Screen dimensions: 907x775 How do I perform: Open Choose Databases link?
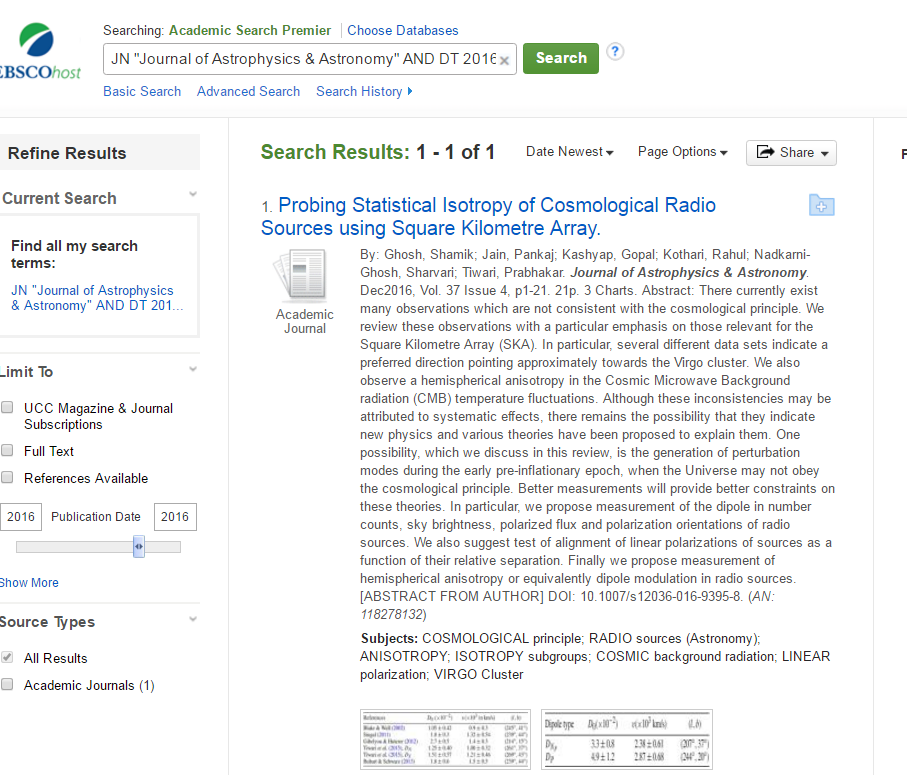[x=403, y=31]
